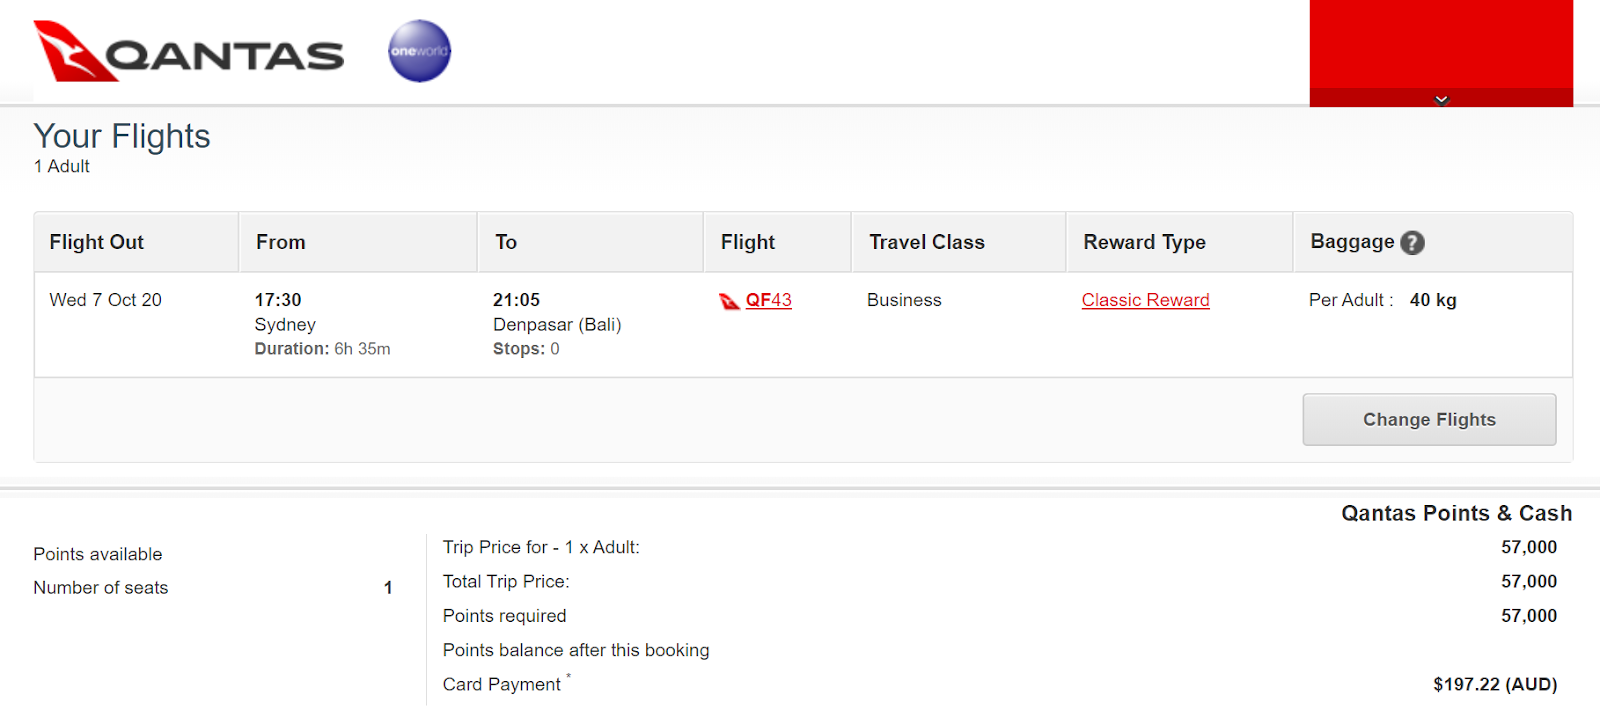The width and height of the screenshot is (1600, 717).
Task: Open the QF43 flight details link
Action: 768,300
